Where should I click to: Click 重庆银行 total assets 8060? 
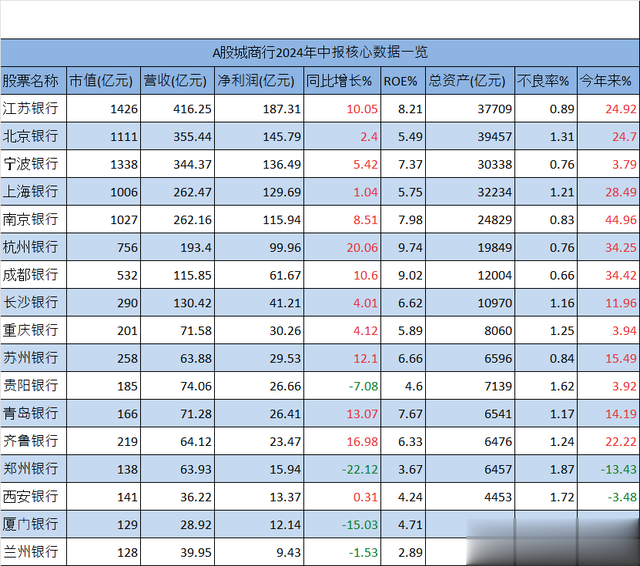[498, 331]
